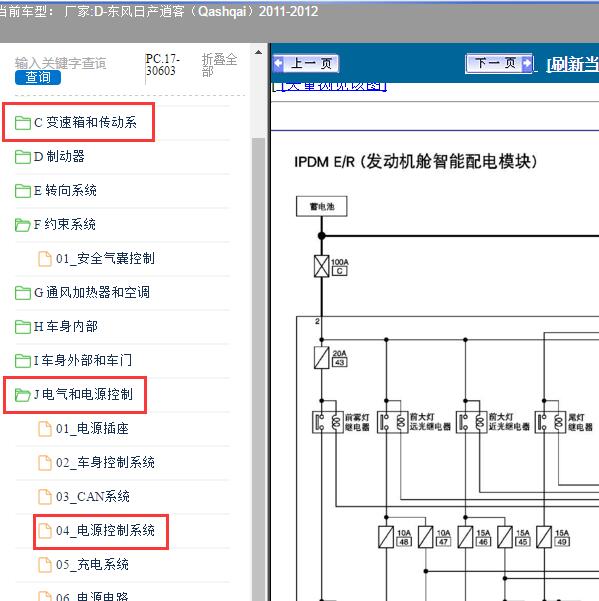Viewport: 599px width, 601px height.
Task: Expand folder C 变速箱和传动系
Action: tap(85, 123)
